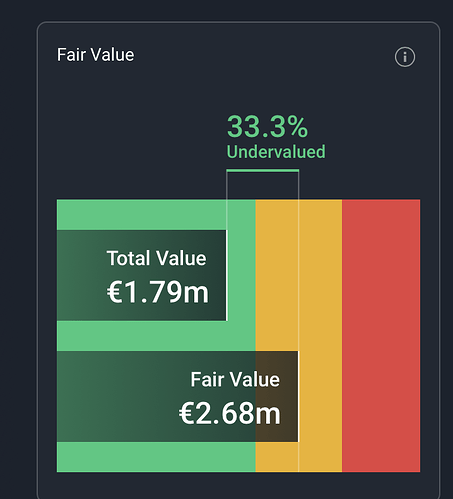Click the green bracket line above chart

pyautogui.click(x=263, y=171)
